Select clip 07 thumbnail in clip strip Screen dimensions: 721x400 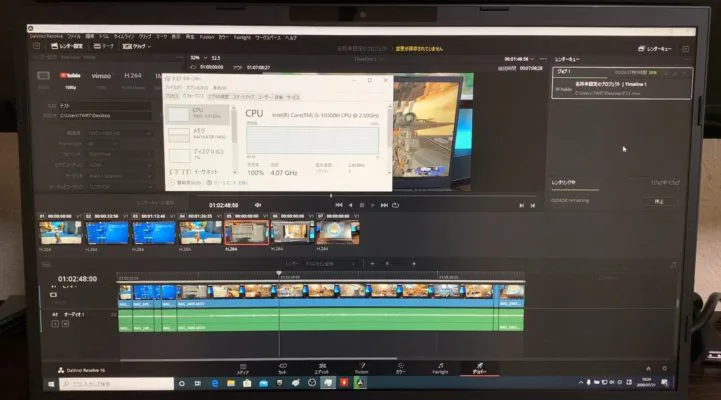338,232
